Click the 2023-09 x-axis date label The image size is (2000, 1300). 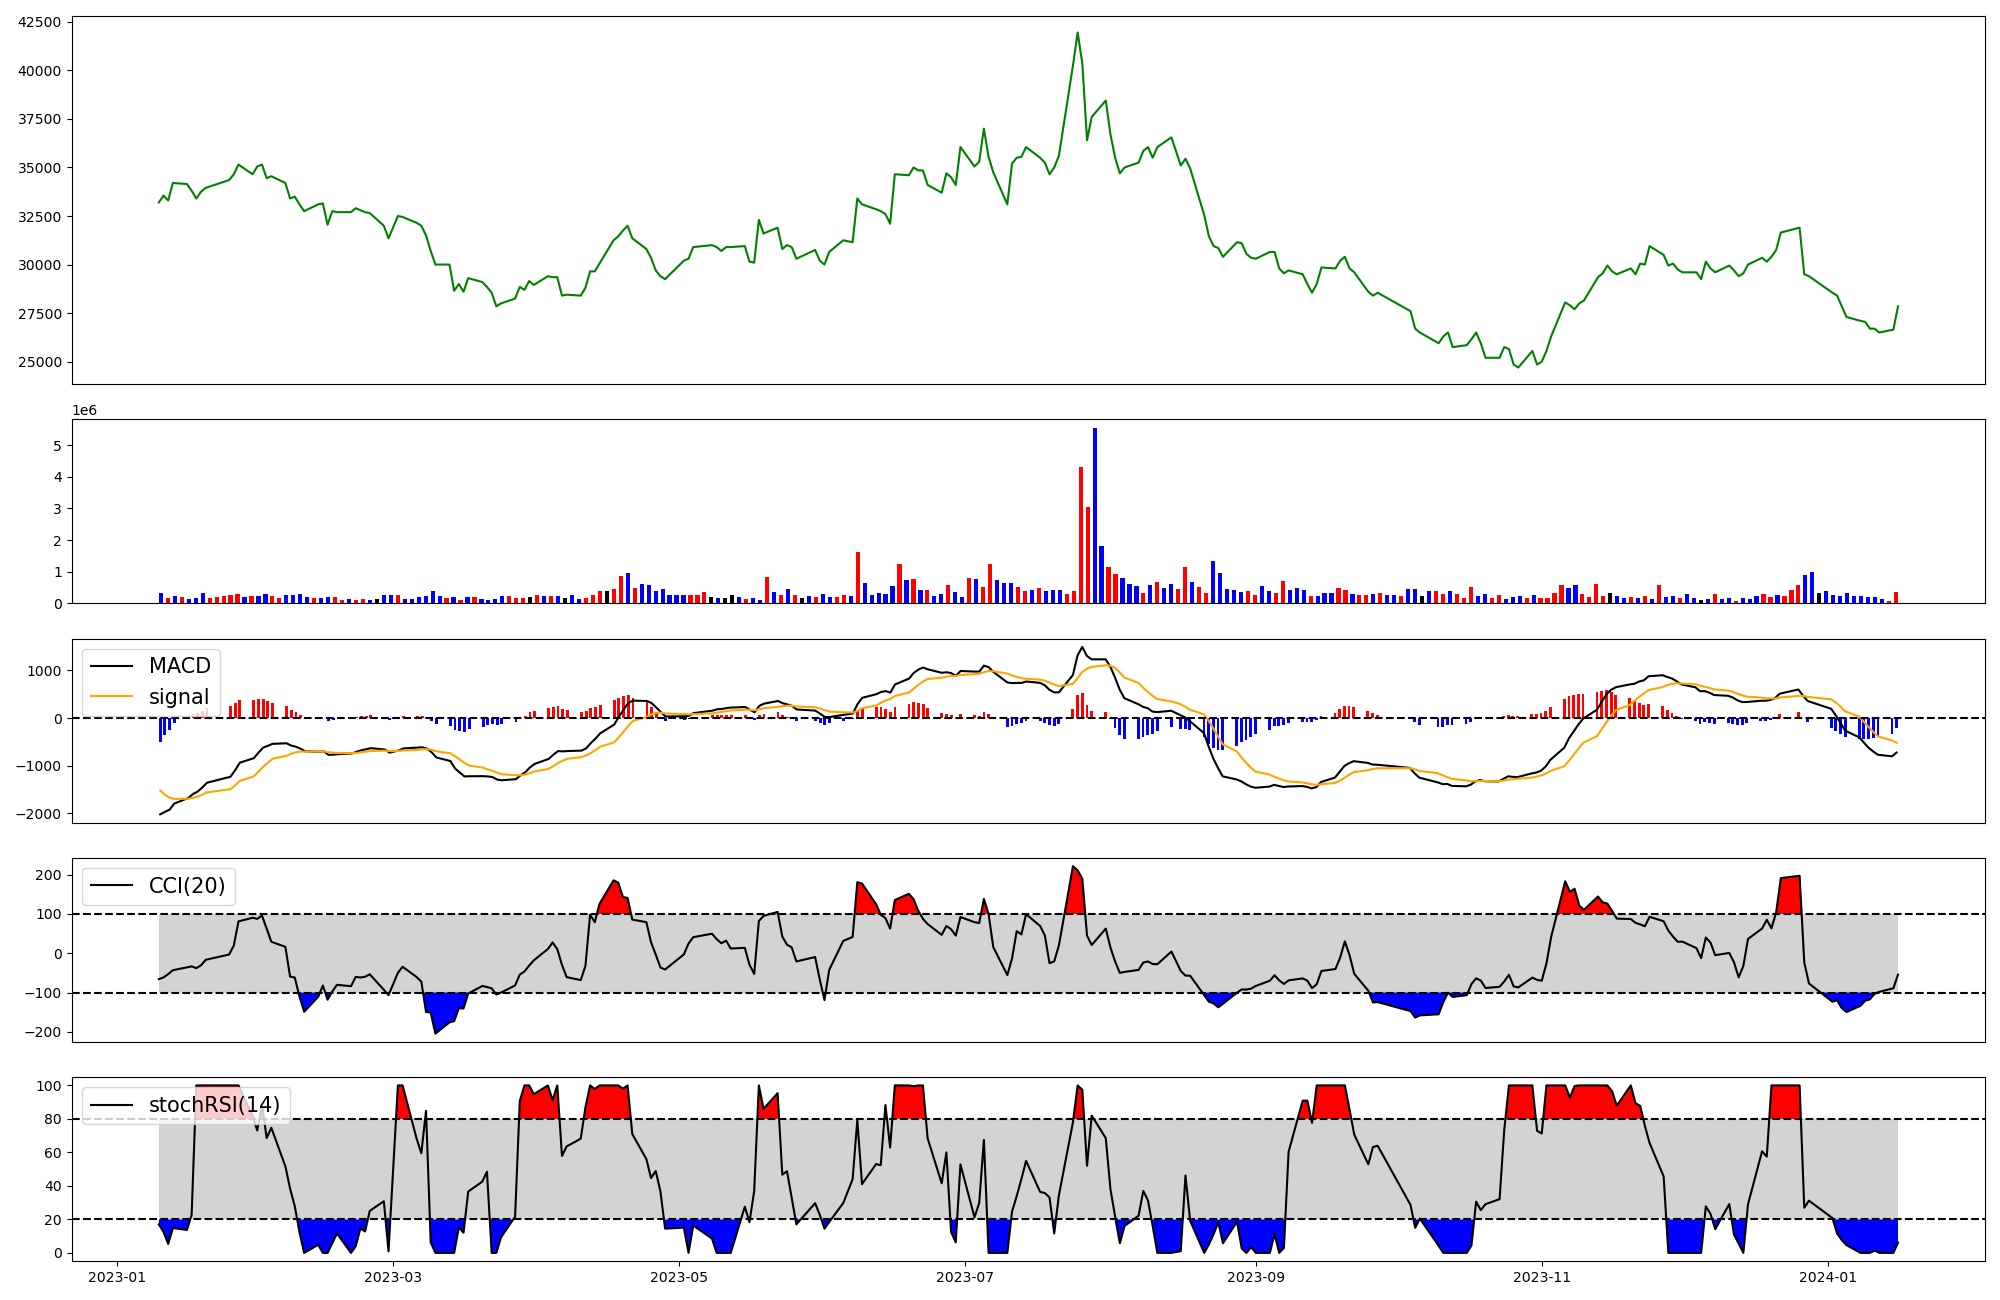(x=1256, y=1276)
